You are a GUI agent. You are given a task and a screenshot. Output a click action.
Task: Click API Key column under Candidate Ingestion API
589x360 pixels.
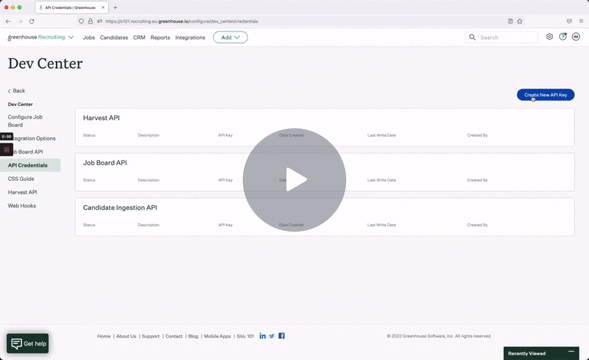pos(225,225)
